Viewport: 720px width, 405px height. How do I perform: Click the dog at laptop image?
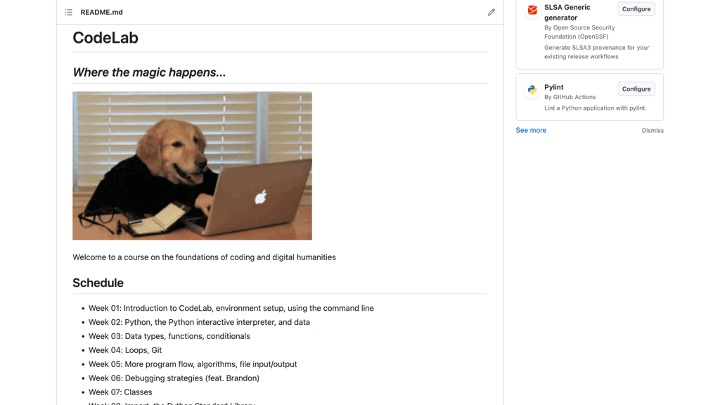coord(192,166)
